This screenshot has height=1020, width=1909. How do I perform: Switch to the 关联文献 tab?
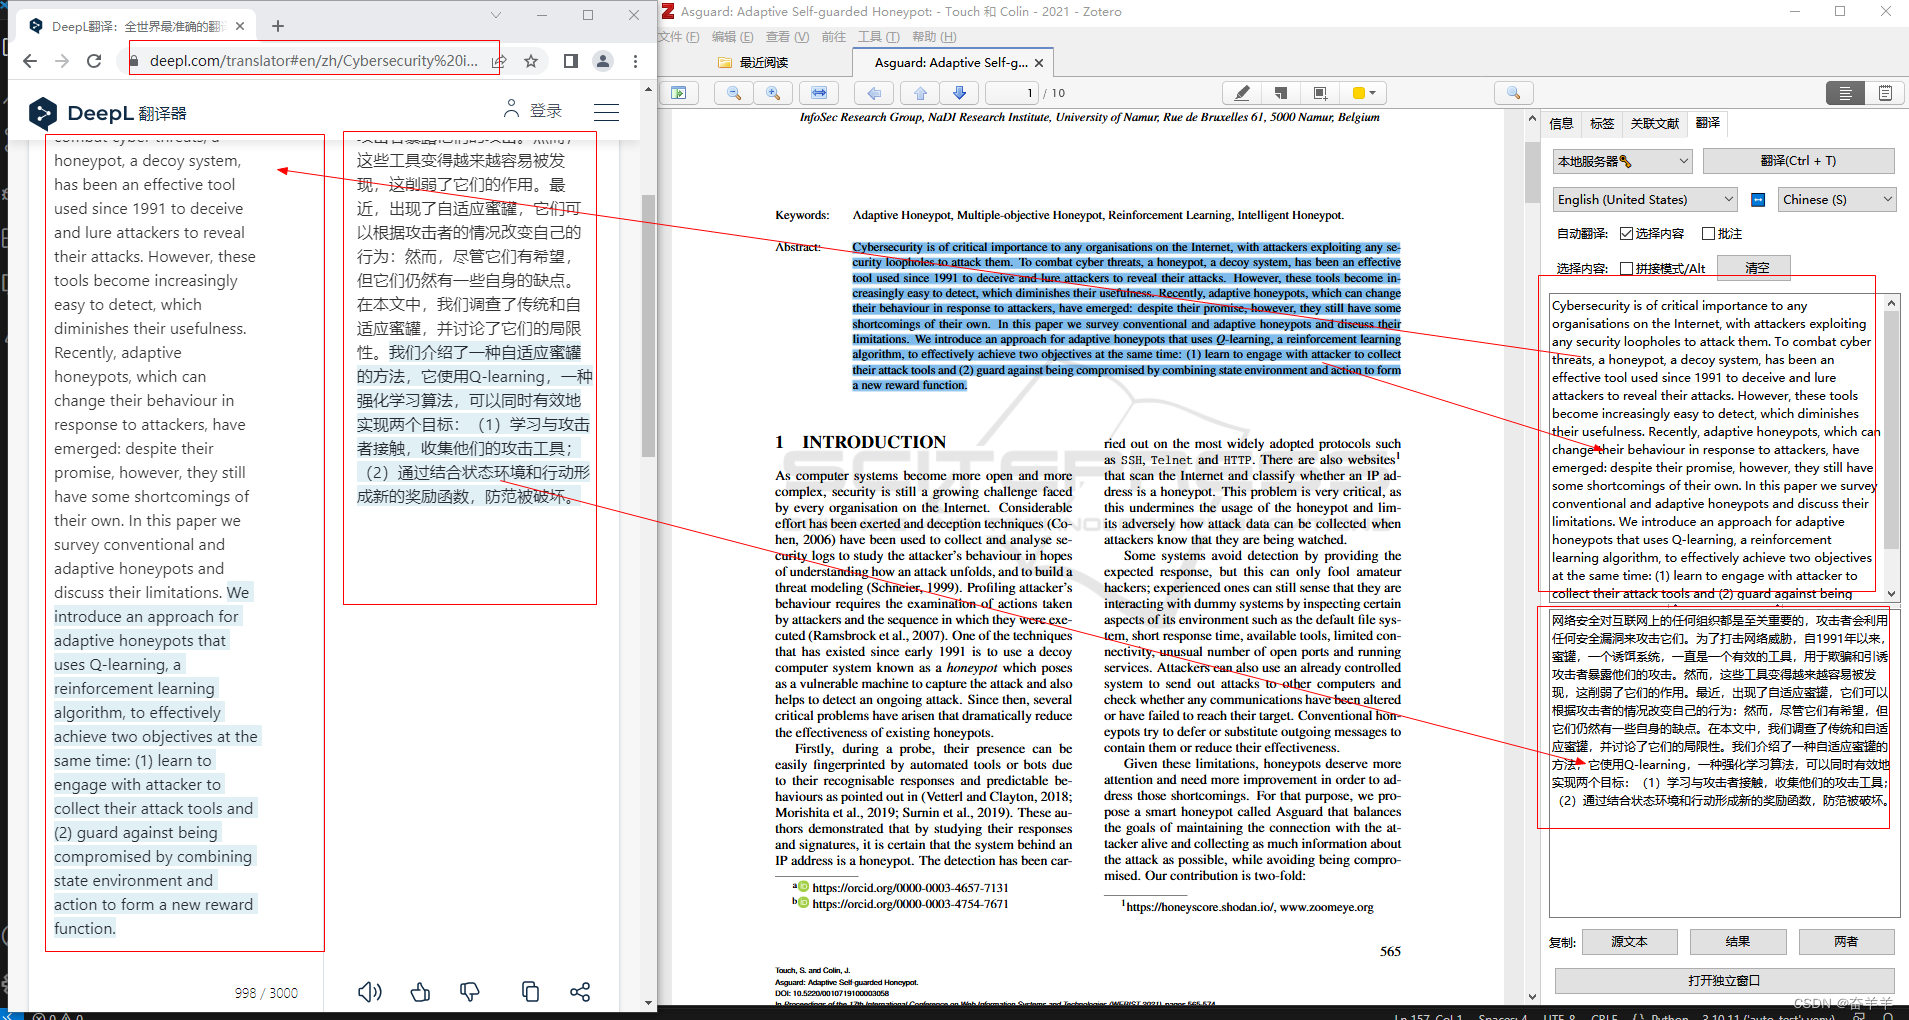(x=1655, y=123)
